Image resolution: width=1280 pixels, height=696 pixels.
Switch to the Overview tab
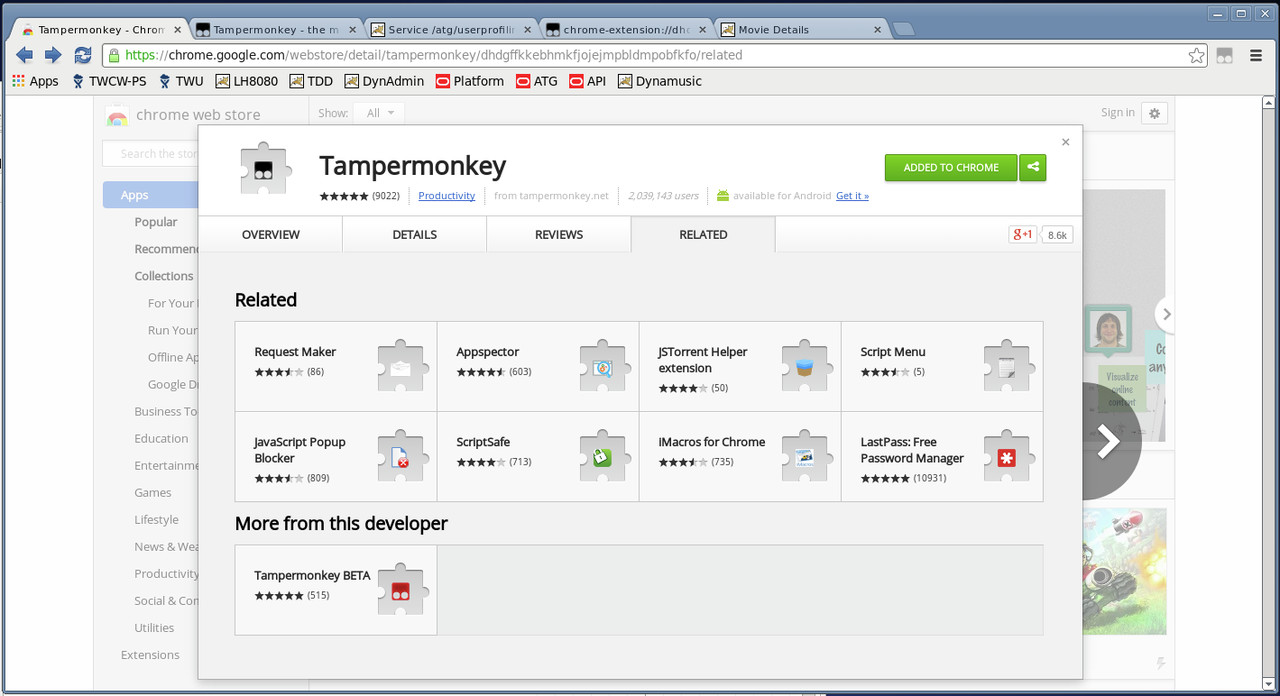[270, 234]
